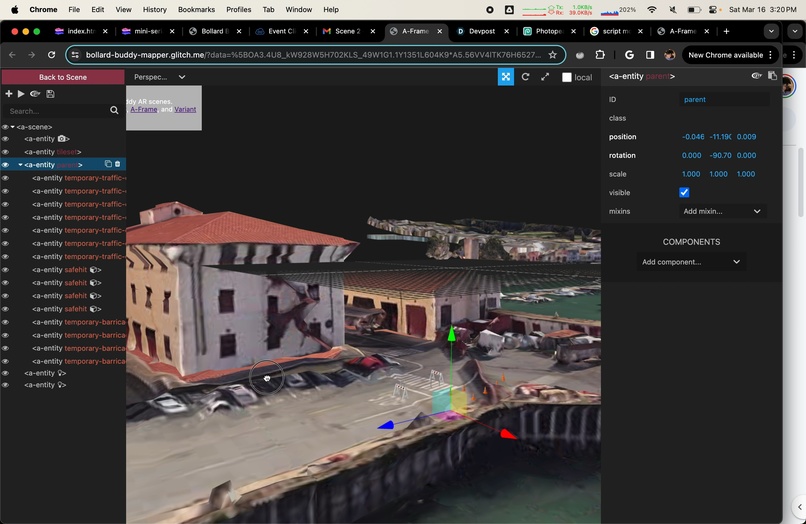Open the Apple menu
The width and height of the screenshot is (806, 524).
pos(14,9)
